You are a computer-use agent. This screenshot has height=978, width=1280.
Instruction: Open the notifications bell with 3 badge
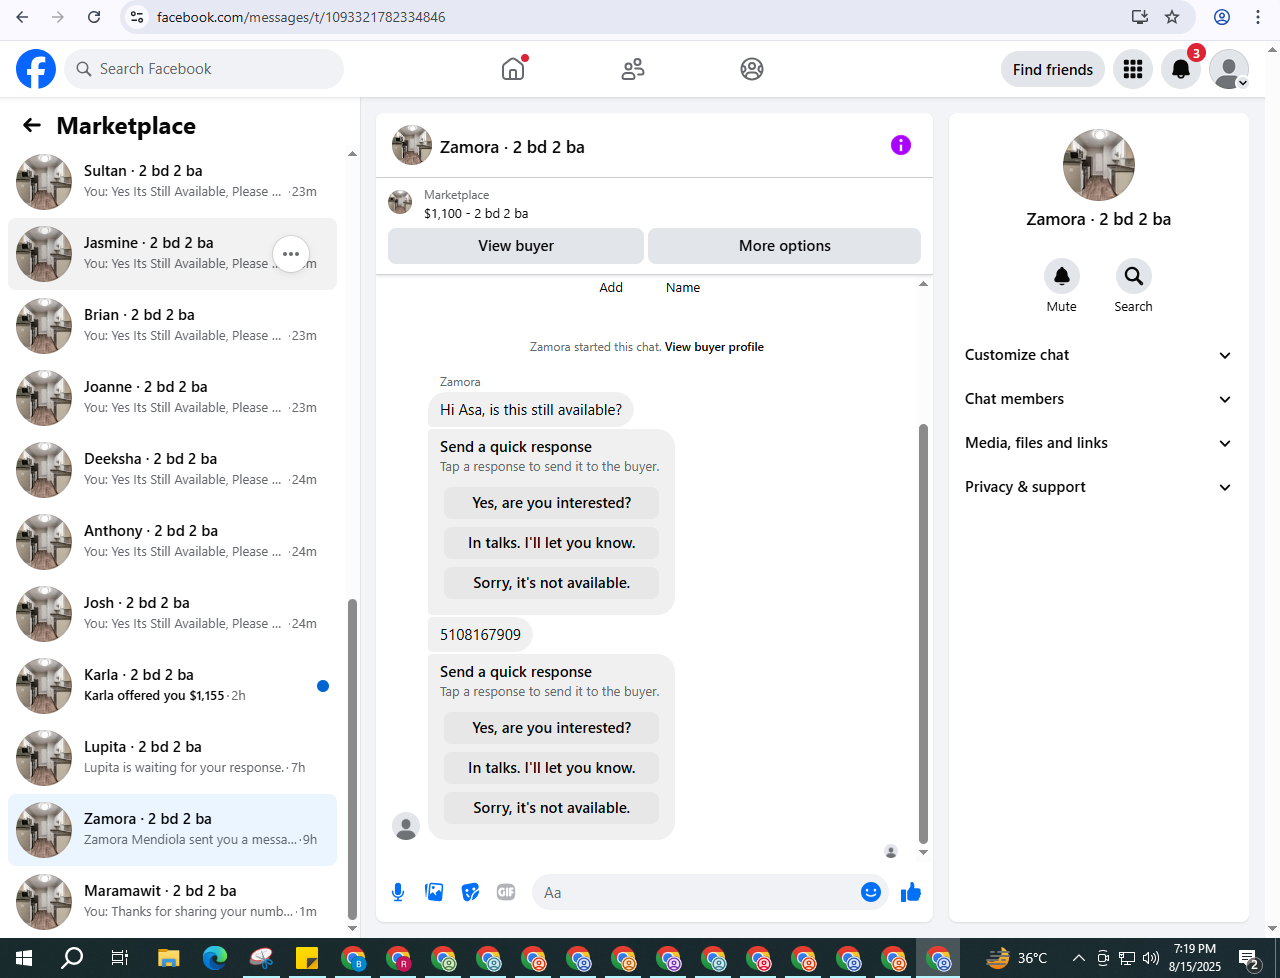click(x=1181, y=69)
